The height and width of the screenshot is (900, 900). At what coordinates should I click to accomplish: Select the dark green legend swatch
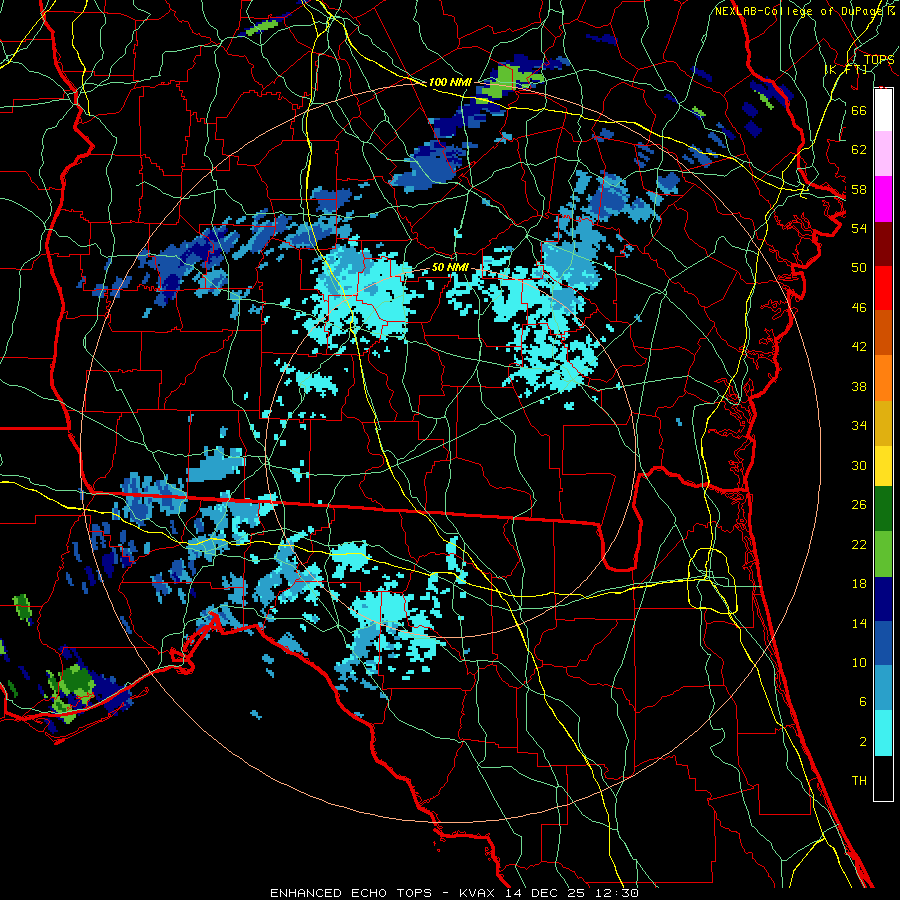(x=883, y=509)
